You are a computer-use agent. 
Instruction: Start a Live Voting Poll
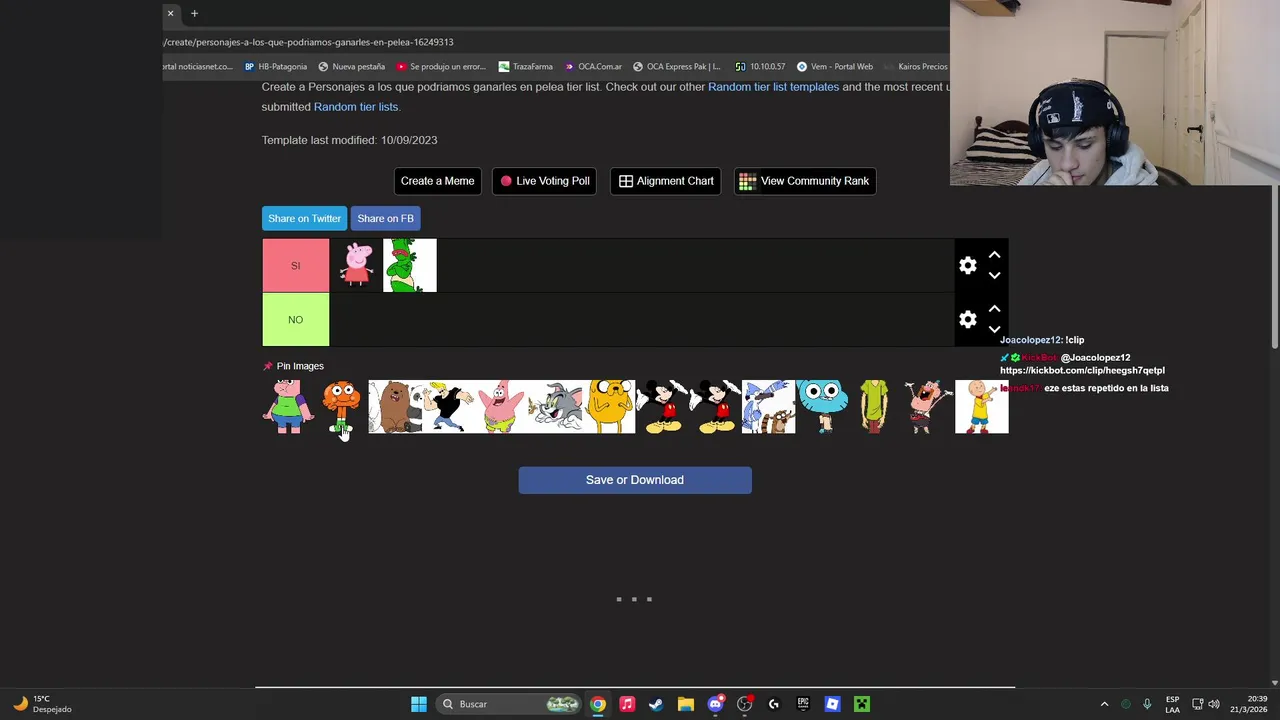545,181
